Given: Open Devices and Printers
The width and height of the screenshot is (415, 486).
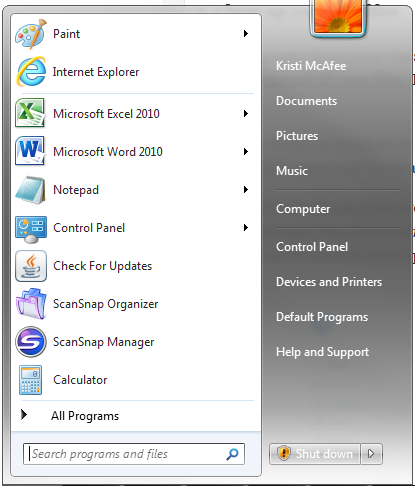Looking at the screenshot, I should (329, 282).
